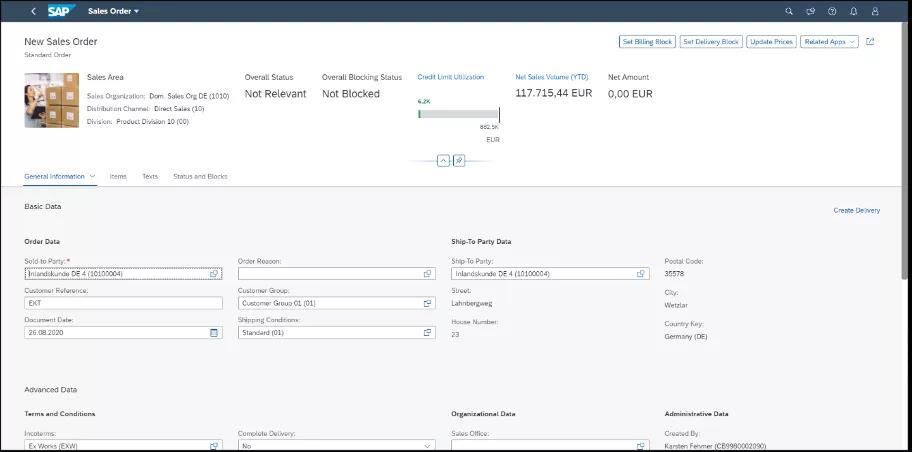Open value help for Sales Office

pos(641,446)
